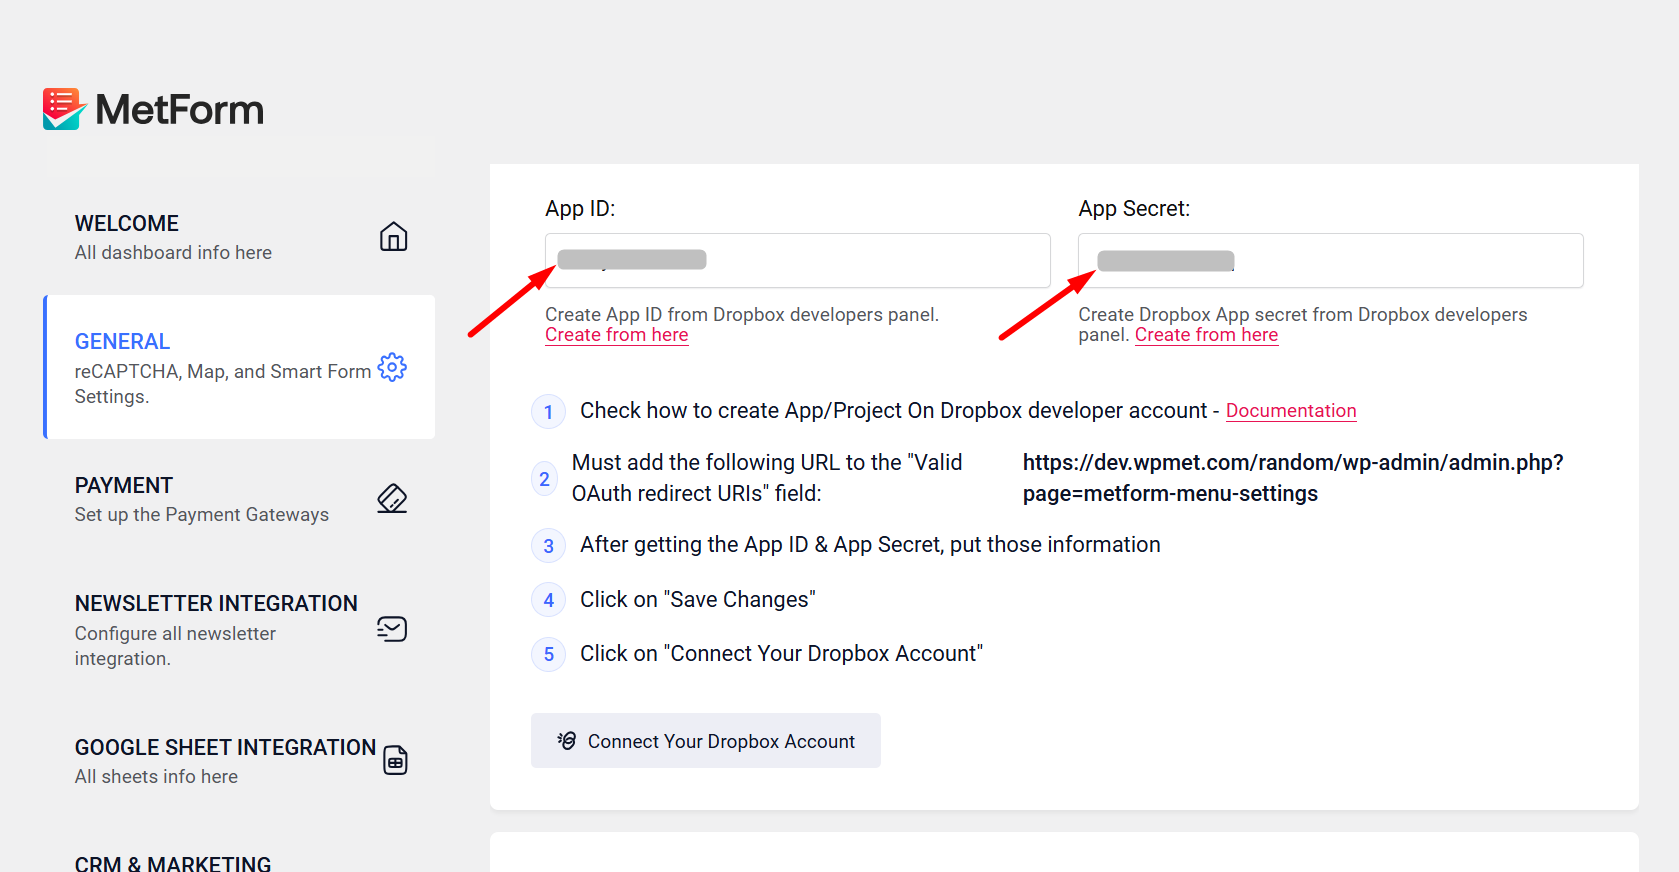Image resolution: width=1679 pixels, height=872 pixels.
Task: Click the MetForm logo icon
Action: 64,109
